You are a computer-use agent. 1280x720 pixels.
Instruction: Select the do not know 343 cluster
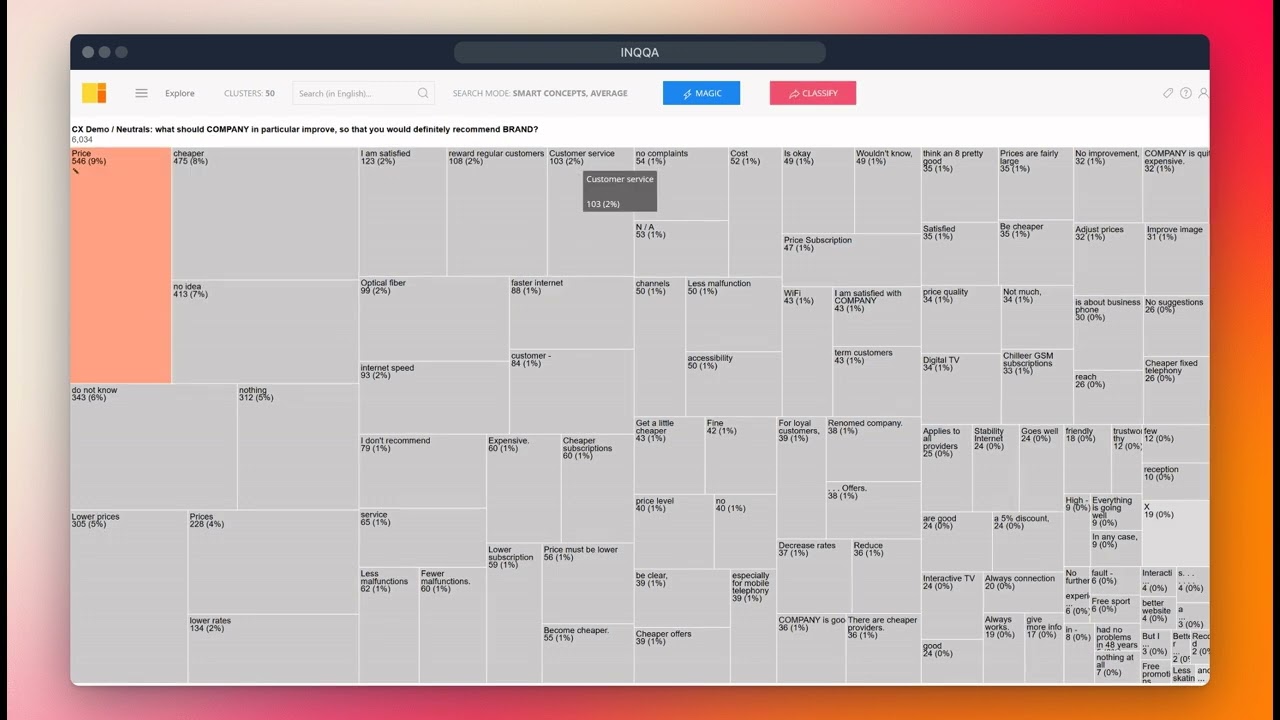(153, 446)
